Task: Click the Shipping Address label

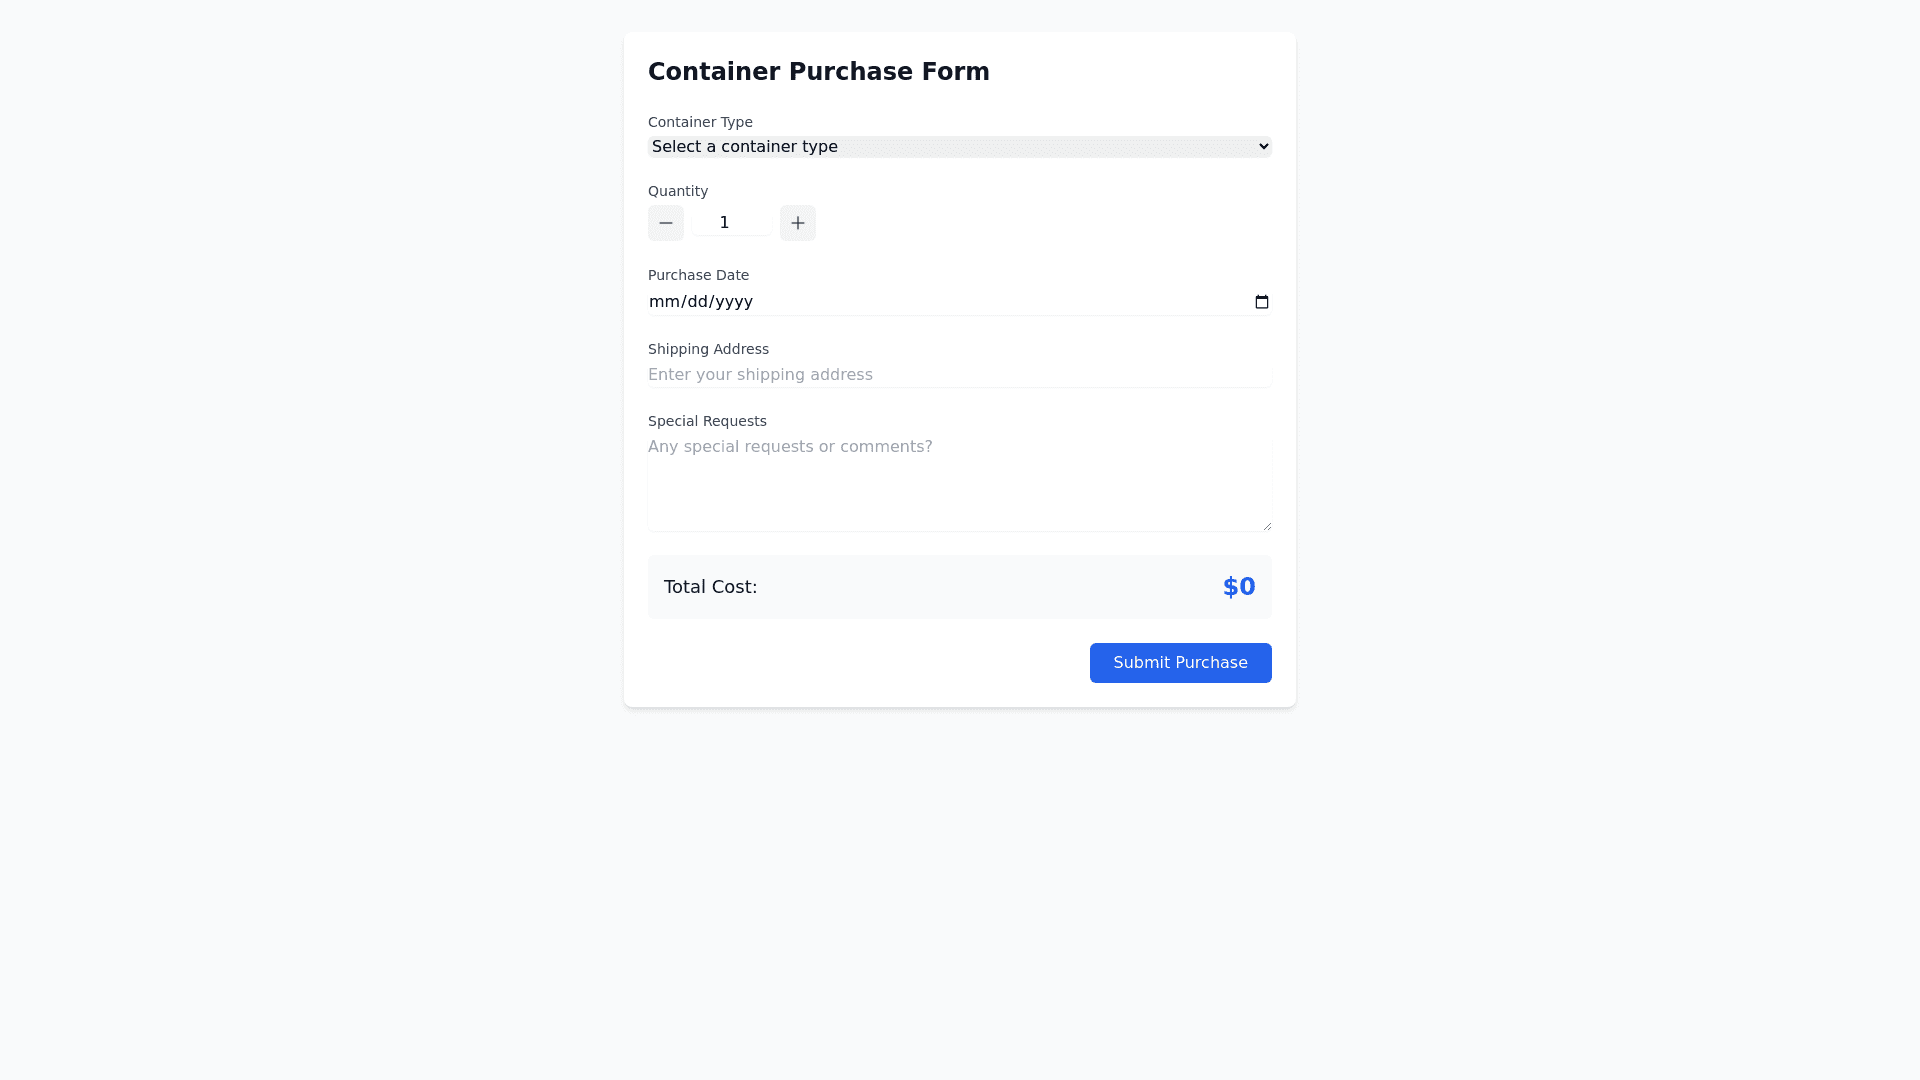Action: (708, 349)
